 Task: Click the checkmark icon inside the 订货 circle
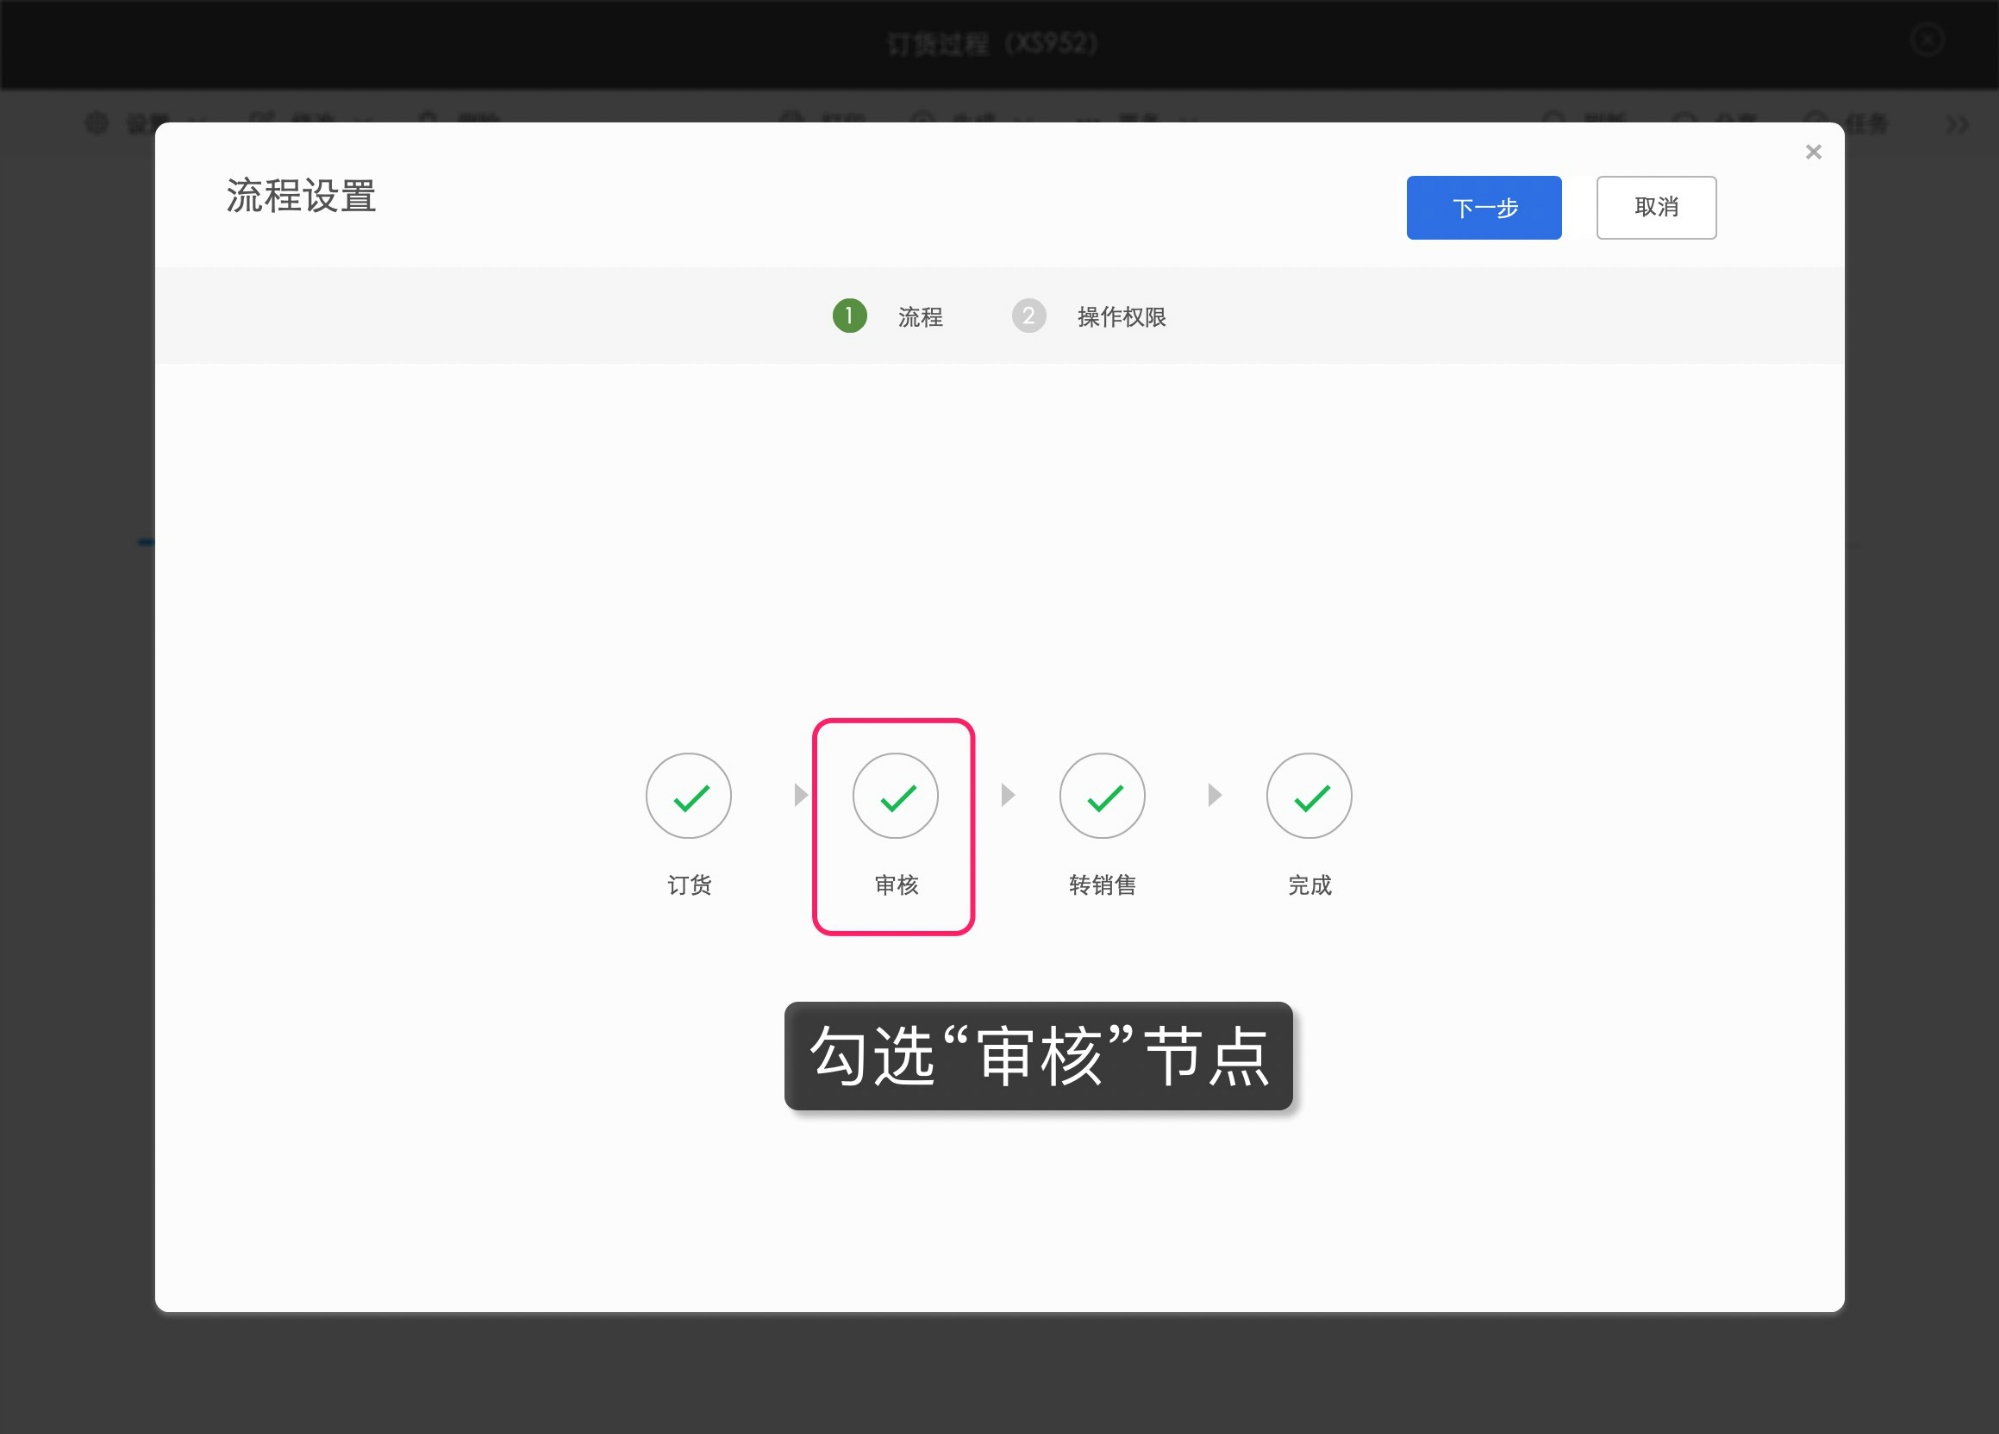click(x=688, y=795)
